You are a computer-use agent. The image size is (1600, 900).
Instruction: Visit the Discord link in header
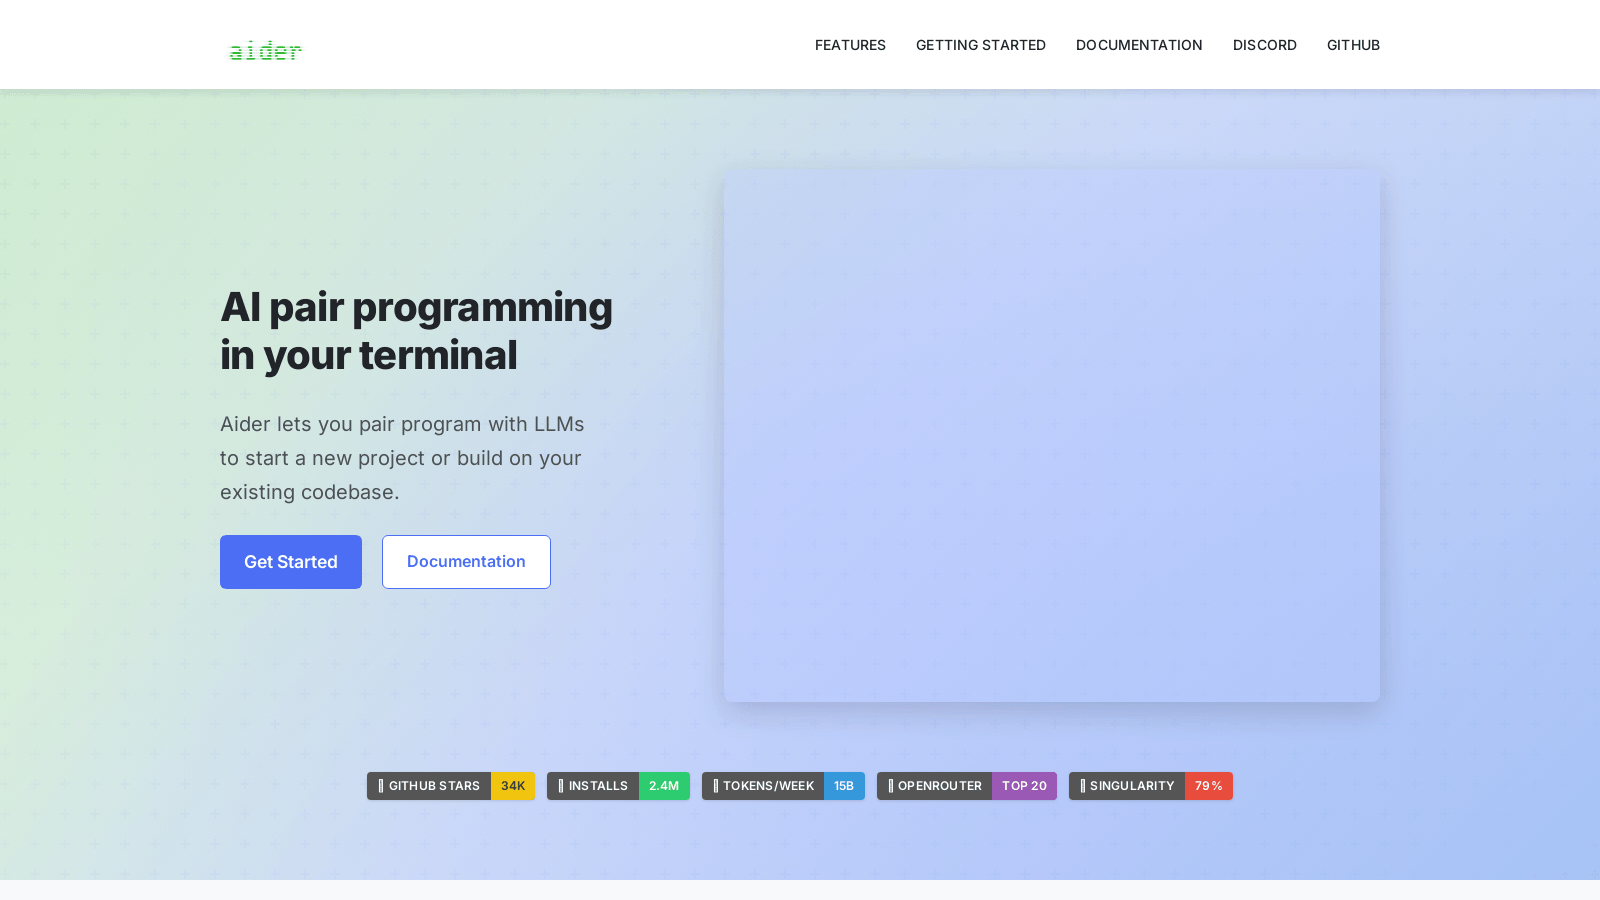[x=1265, y=45]
